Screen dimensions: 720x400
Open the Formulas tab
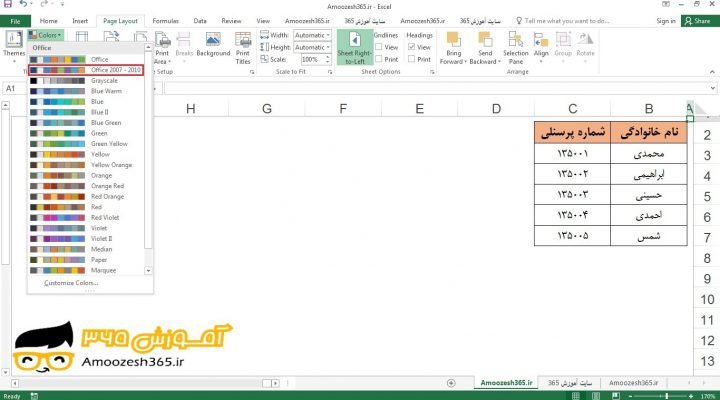165,21
